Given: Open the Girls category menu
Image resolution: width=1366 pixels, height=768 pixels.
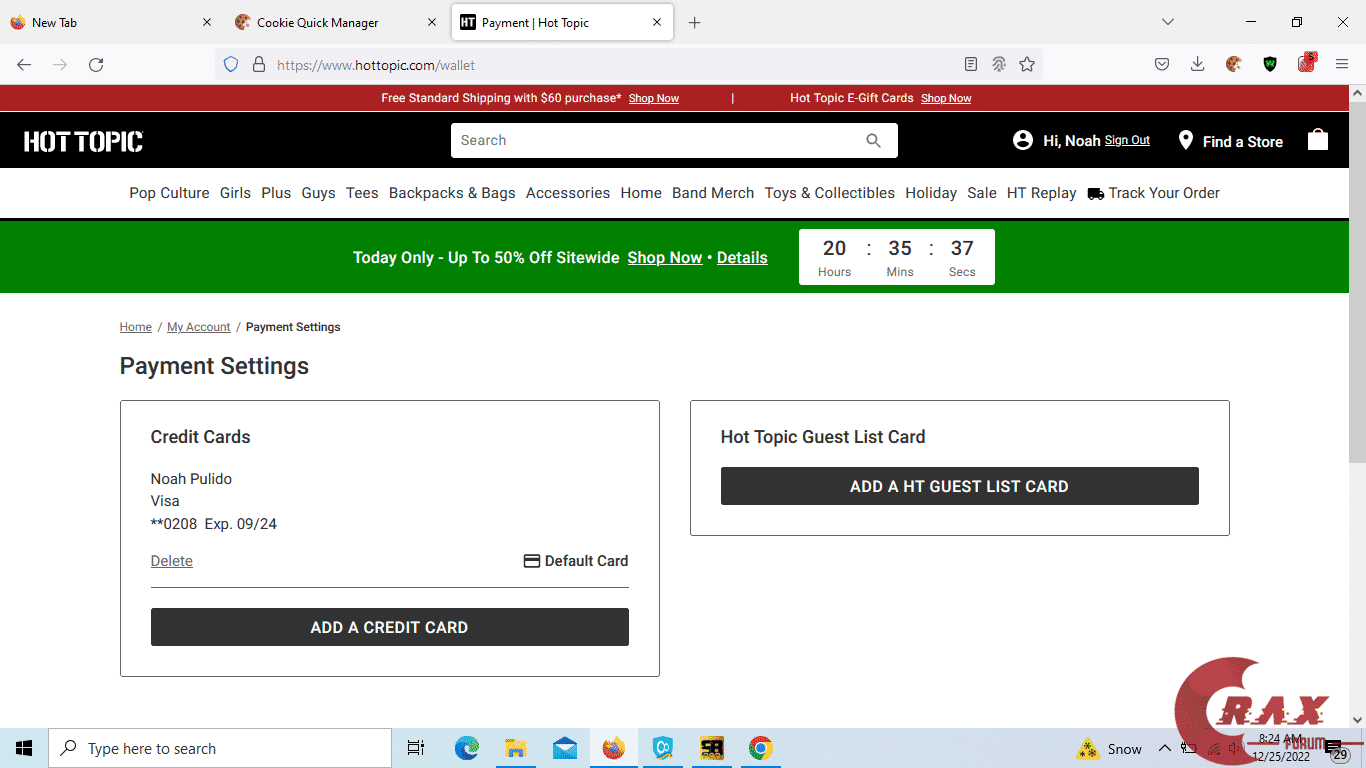Looking at the screenshot, I should point(235,193).
